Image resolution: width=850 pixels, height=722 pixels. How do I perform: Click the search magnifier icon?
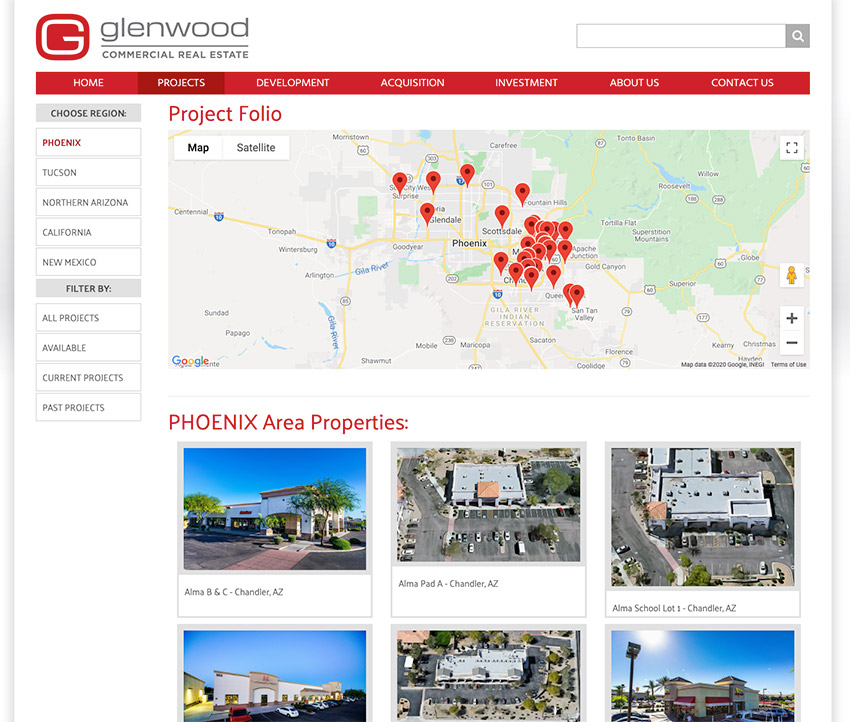click(x=797, y=35)
